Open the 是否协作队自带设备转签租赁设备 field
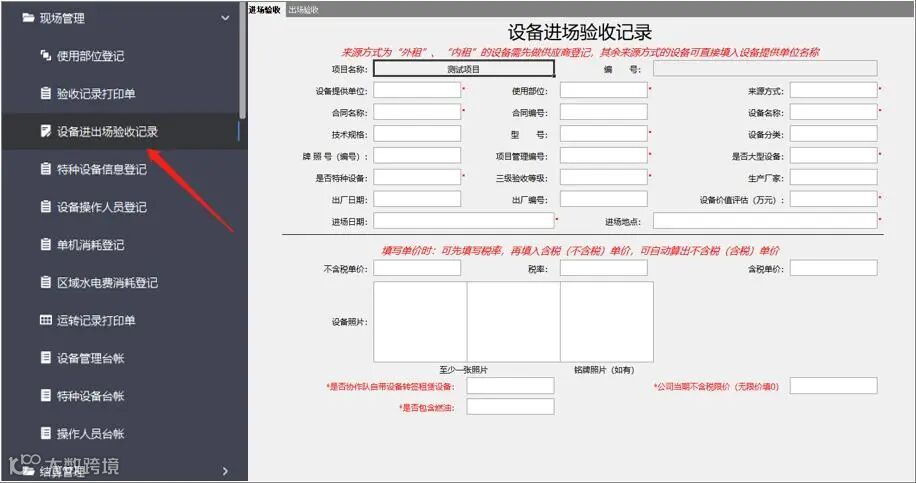The image size is (916, 483). click(x=510, y=385)
